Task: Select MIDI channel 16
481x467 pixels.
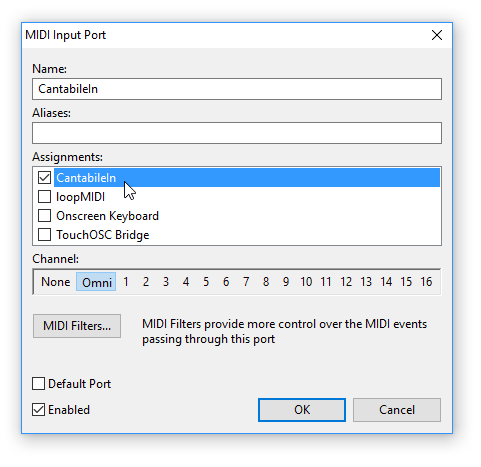Action: 426,282
